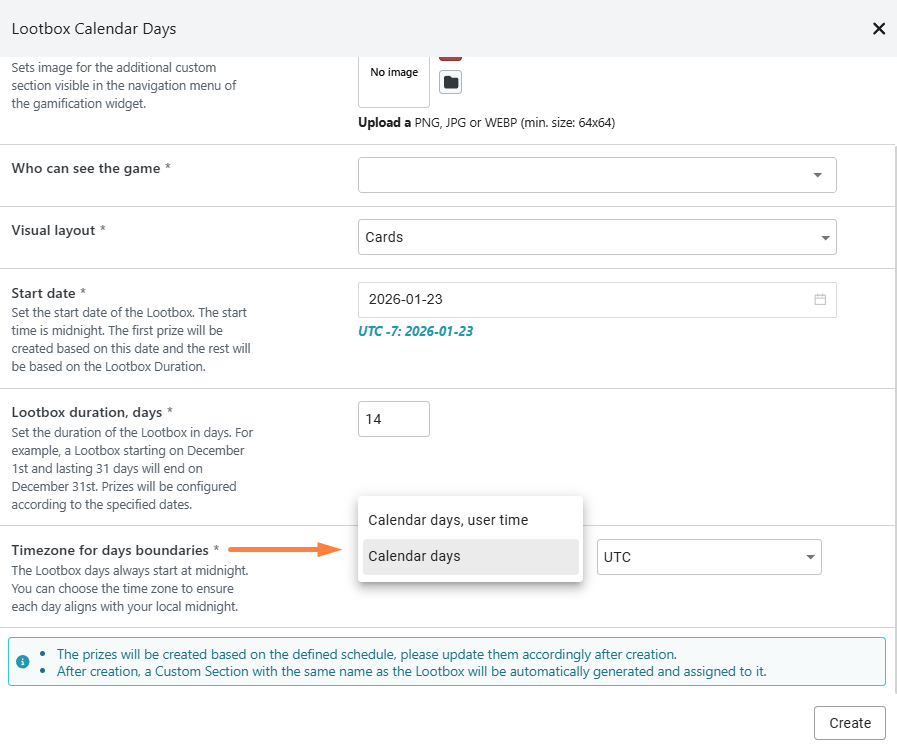Screen dimensions: 897x751
Task: Click the caret on the UTC selector
Action: (808, 558)
